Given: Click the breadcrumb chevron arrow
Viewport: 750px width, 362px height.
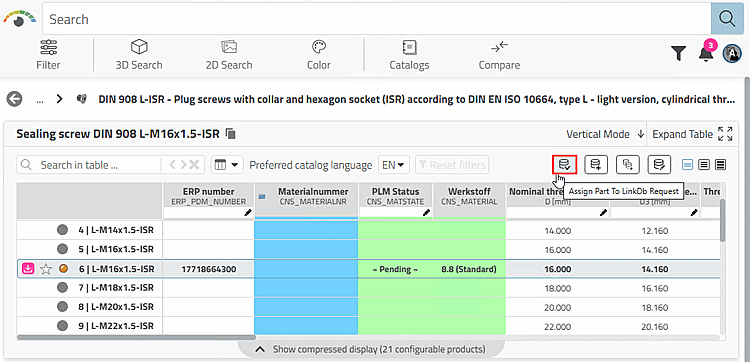Looking at the screenshot, I should tap(59, 99).
